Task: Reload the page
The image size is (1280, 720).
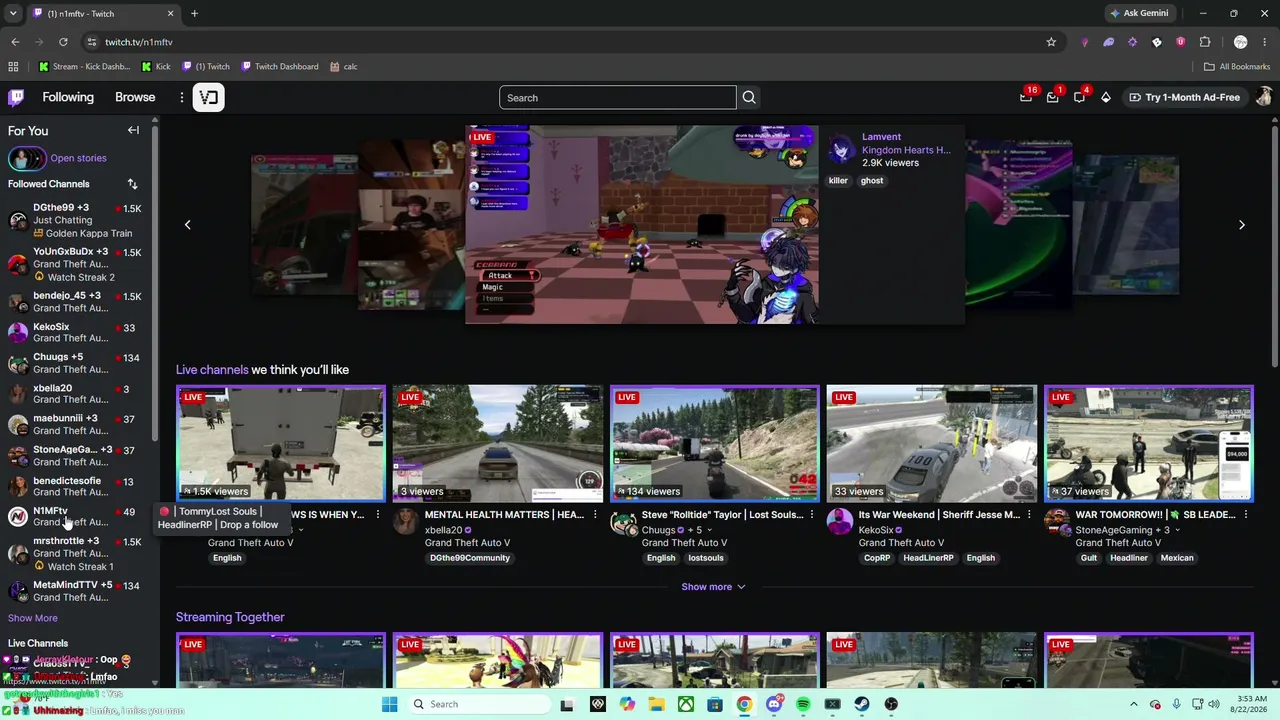Action: 63,42
